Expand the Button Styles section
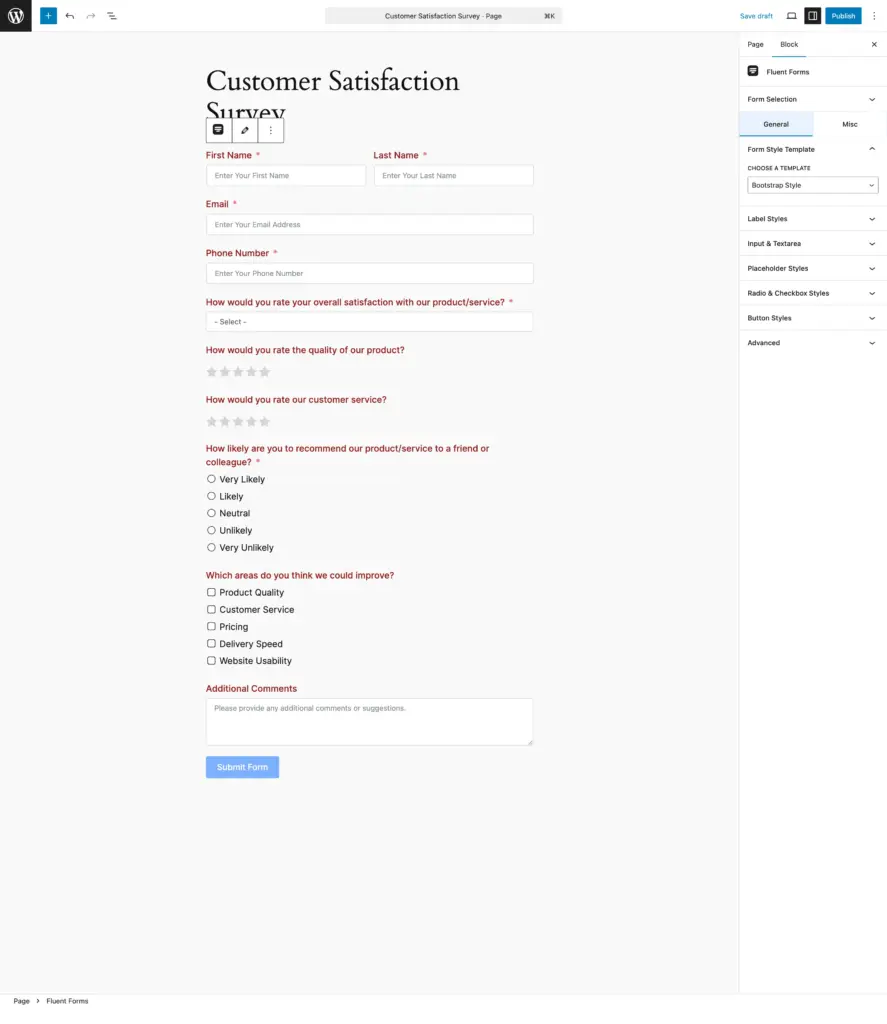887x1024 pixels. coord(812,318)
